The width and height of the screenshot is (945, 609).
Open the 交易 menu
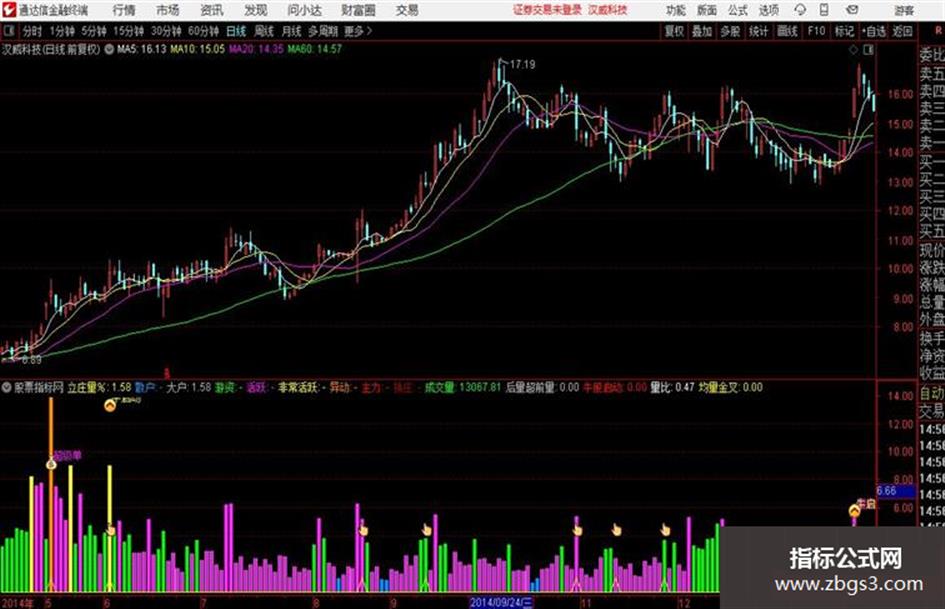point(407,10)
